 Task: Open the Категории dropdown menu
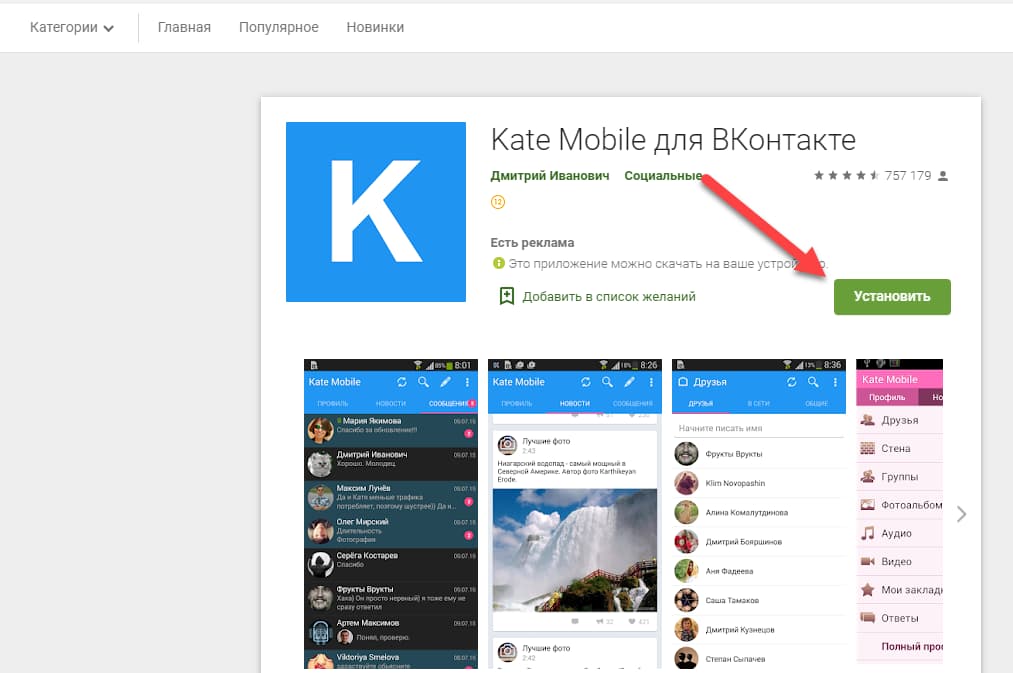click(x=72, y=28)
